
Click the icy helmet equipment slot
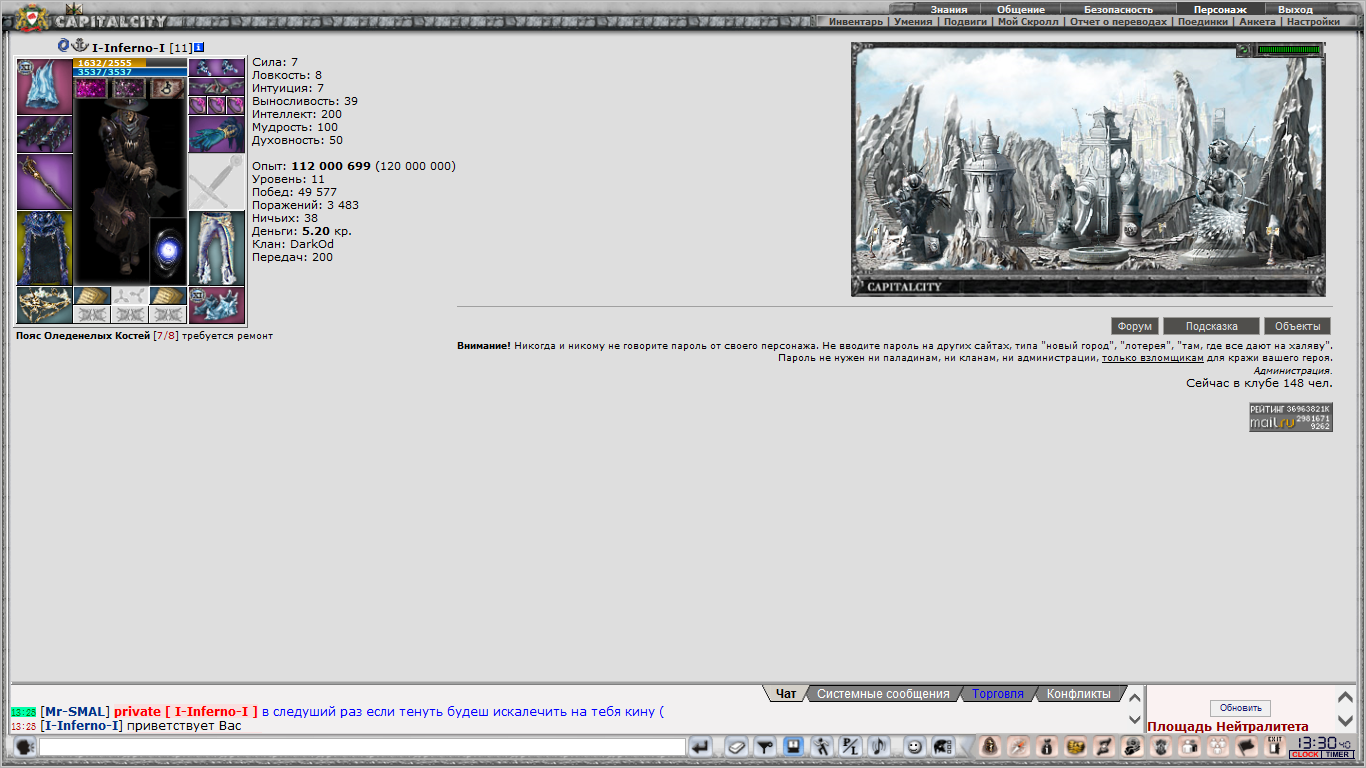pyautogui.click(x=44, y=86)
